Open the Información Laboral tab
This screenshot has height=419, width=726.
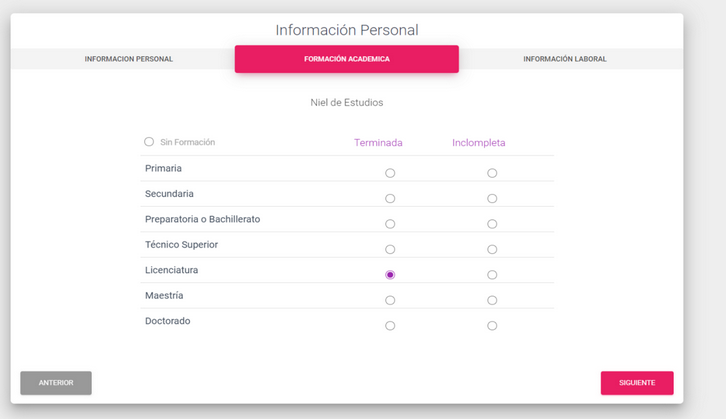(564, 59)
